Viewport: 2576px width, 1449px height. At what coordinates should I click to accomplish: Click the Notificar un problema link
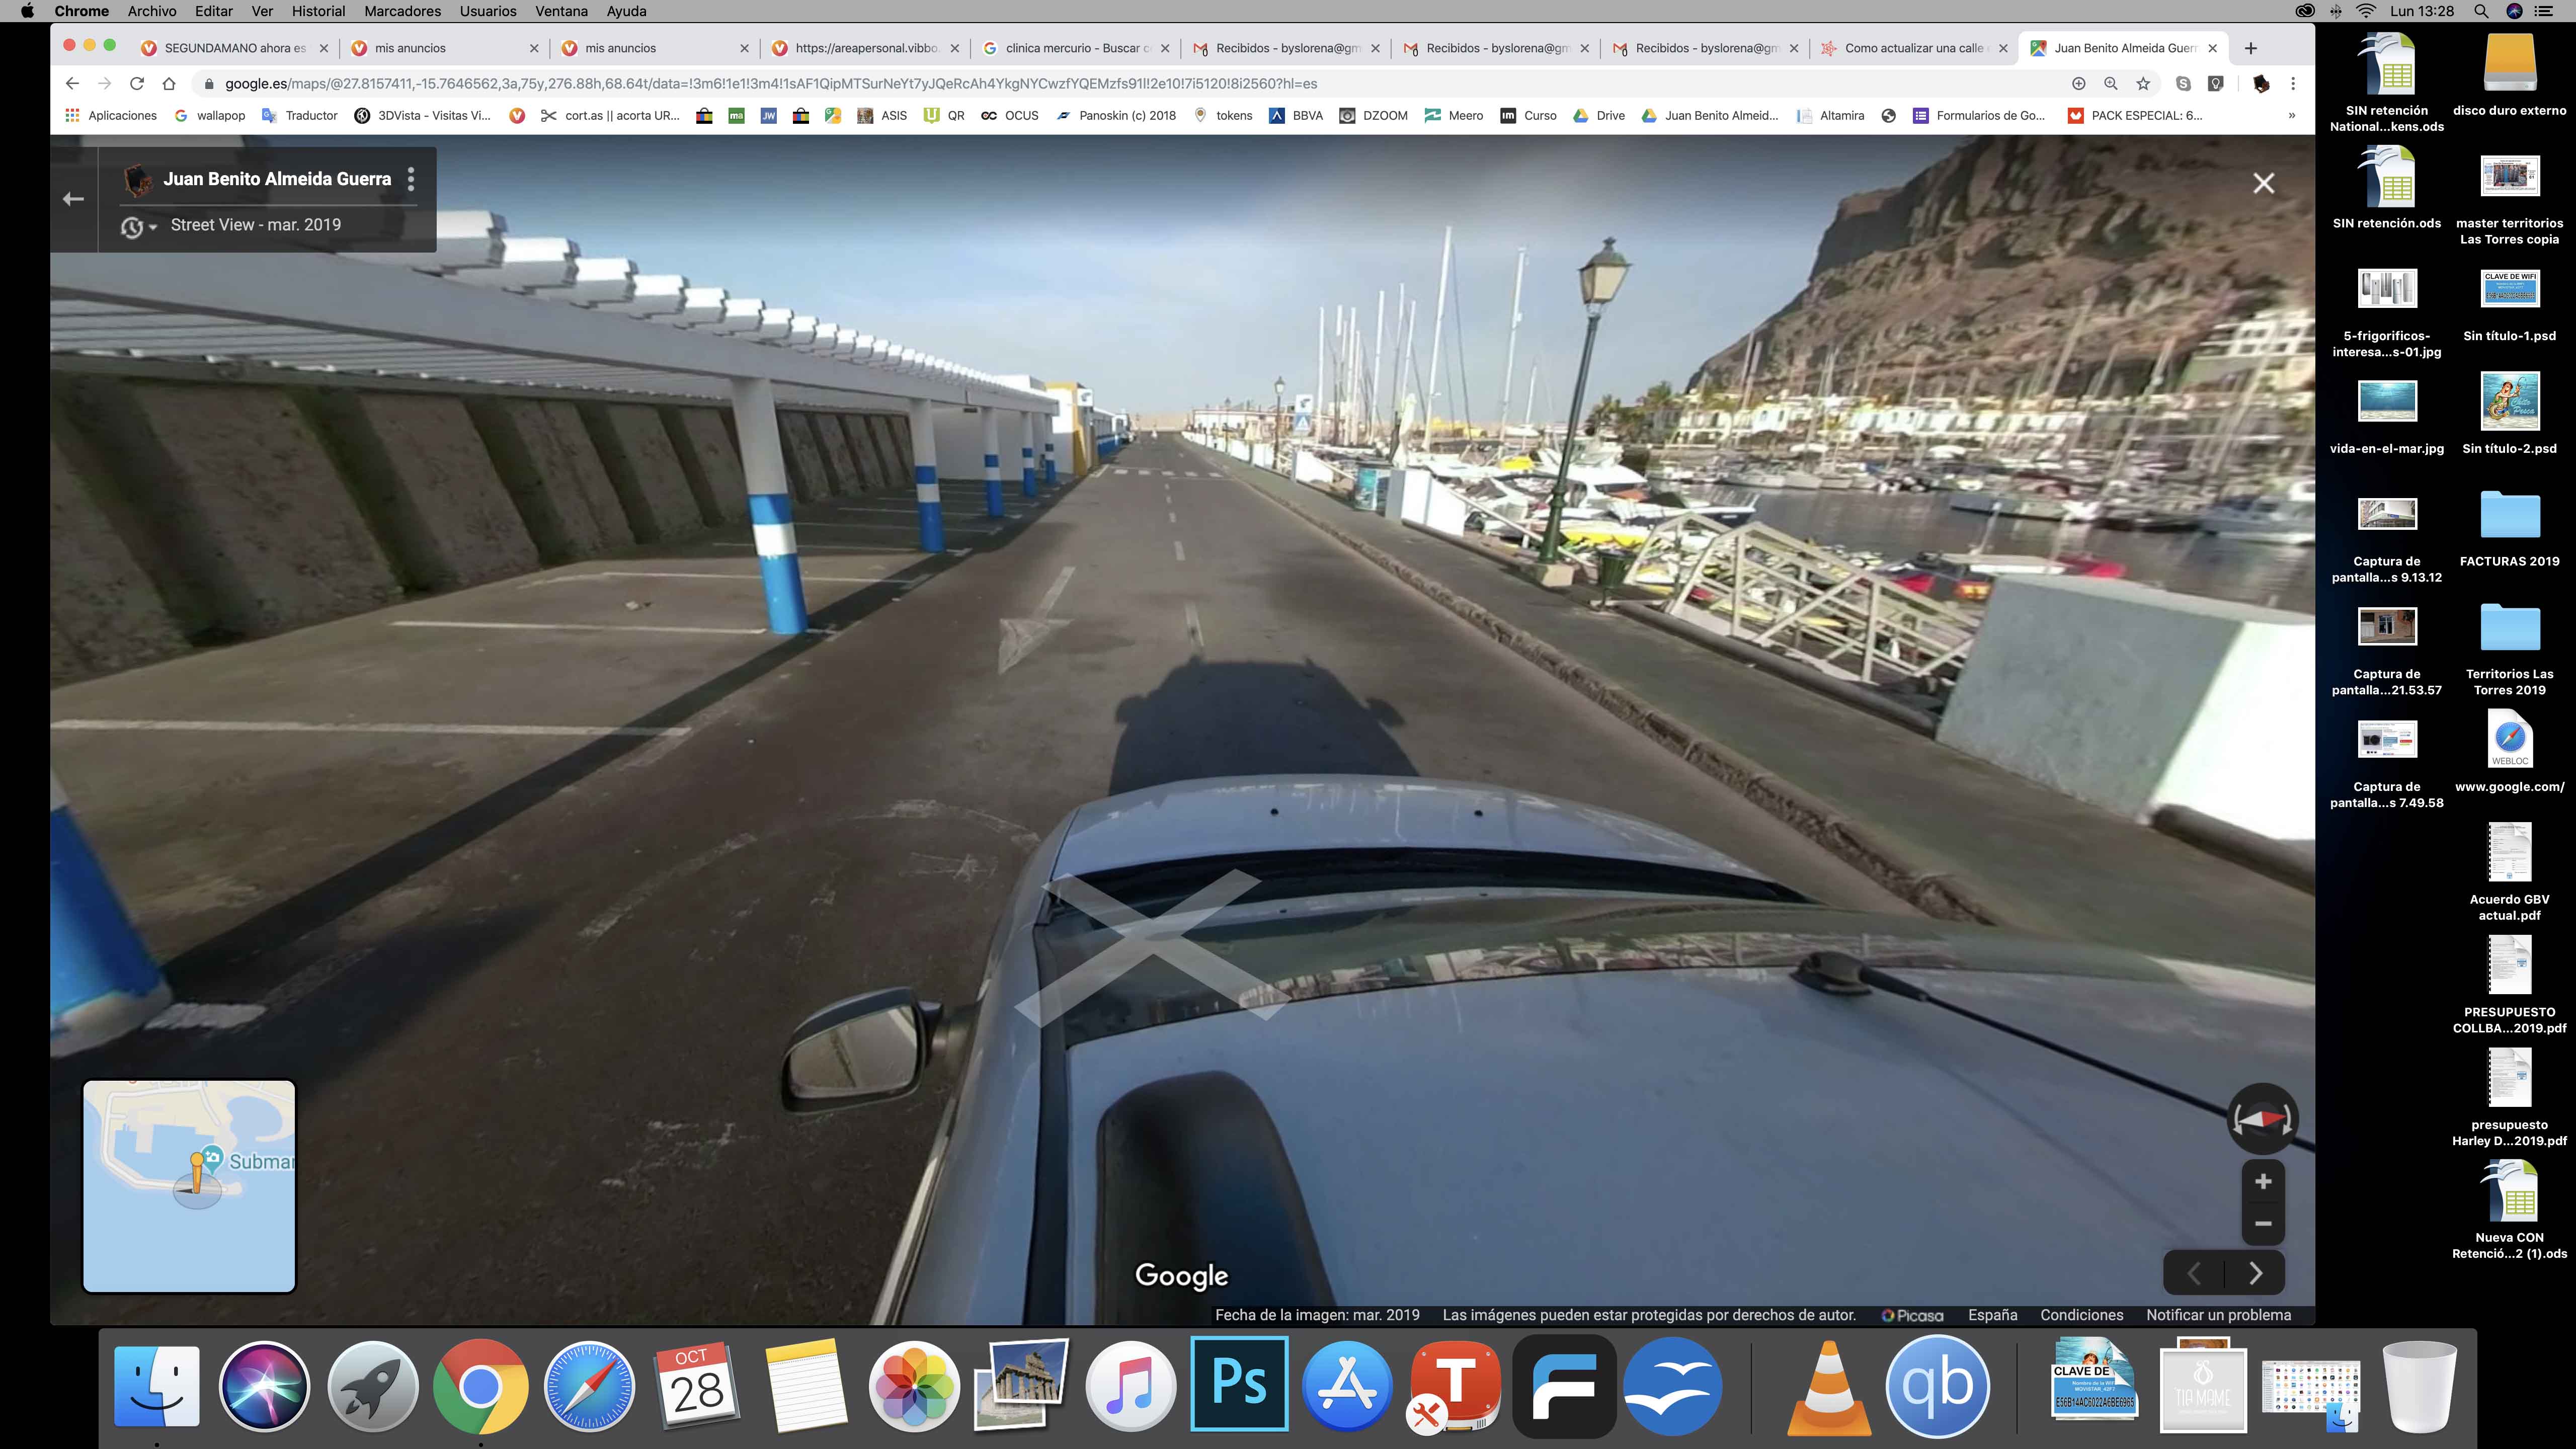[2218, 1315]
